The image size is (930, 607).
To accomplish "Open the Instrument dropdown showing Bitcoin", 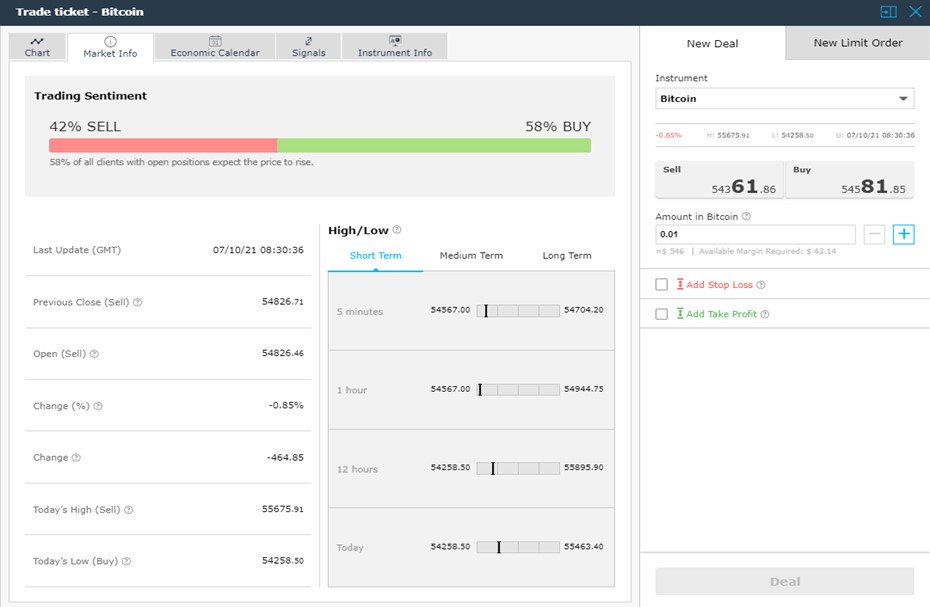I will (785, 98).
